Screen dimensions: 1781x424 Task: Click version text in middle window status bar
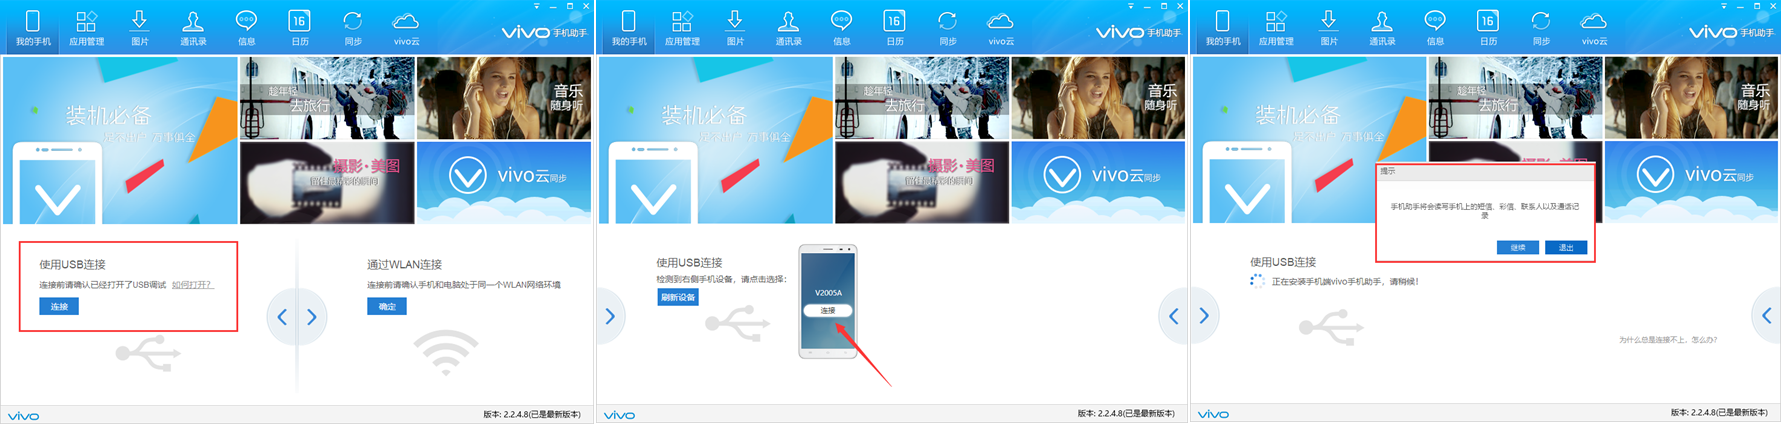pos(1126,414)
